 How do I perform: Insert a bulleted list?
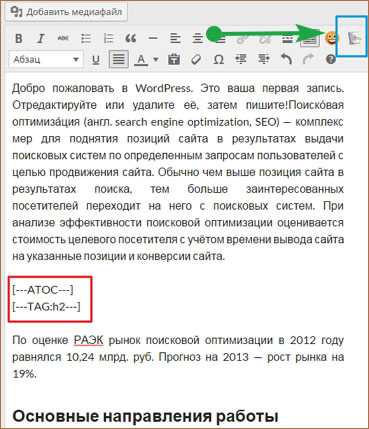point(86,38)
